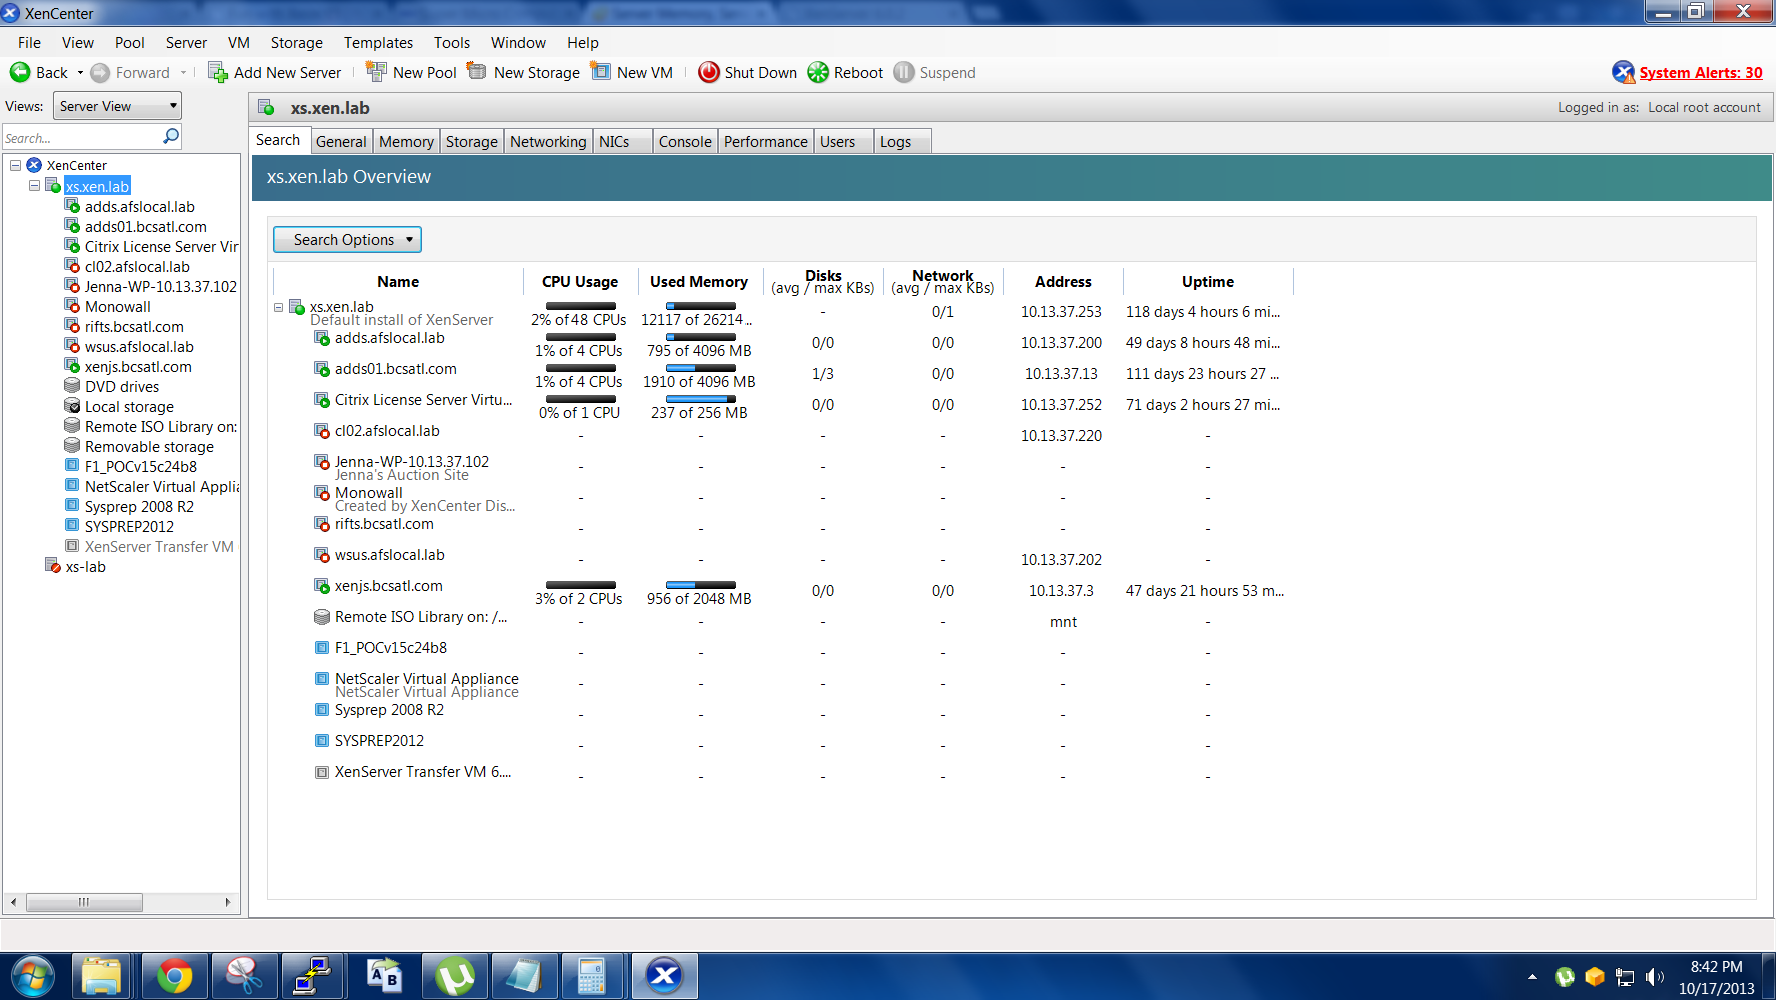Open the Search Options dropdown
This screenshot has height=1000, width=1776.
(x=347, y=240)
